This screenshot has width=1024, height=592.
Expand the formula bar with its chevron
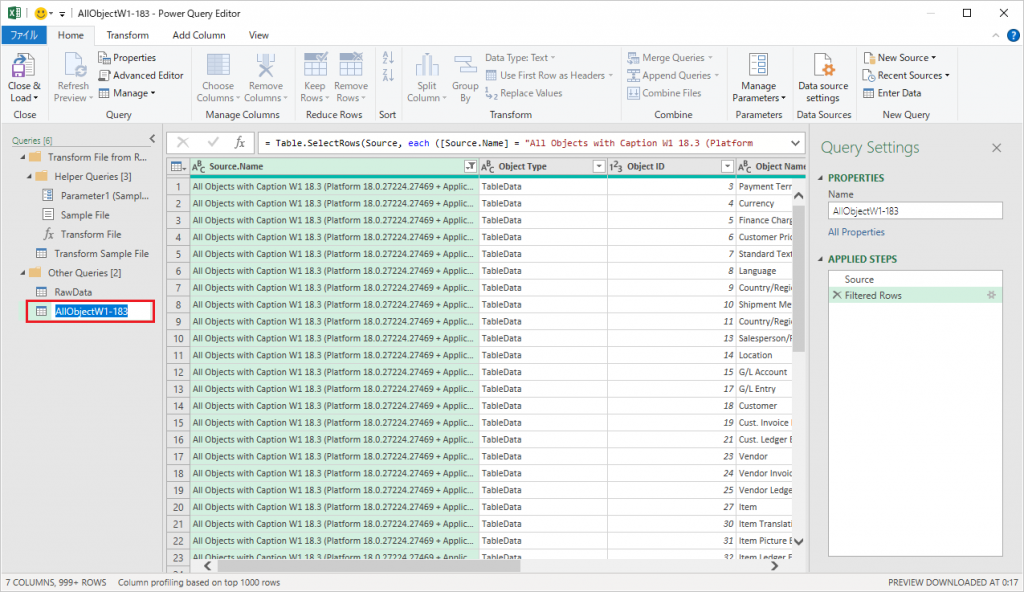(x=795, y=143)
